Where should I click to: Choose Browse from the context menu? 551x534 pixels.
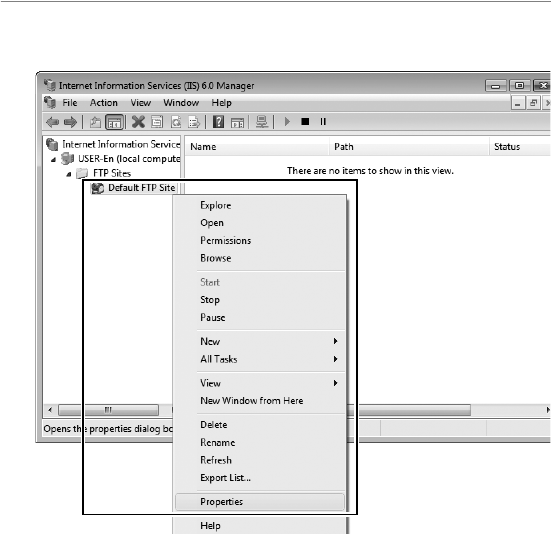point(260,258)
